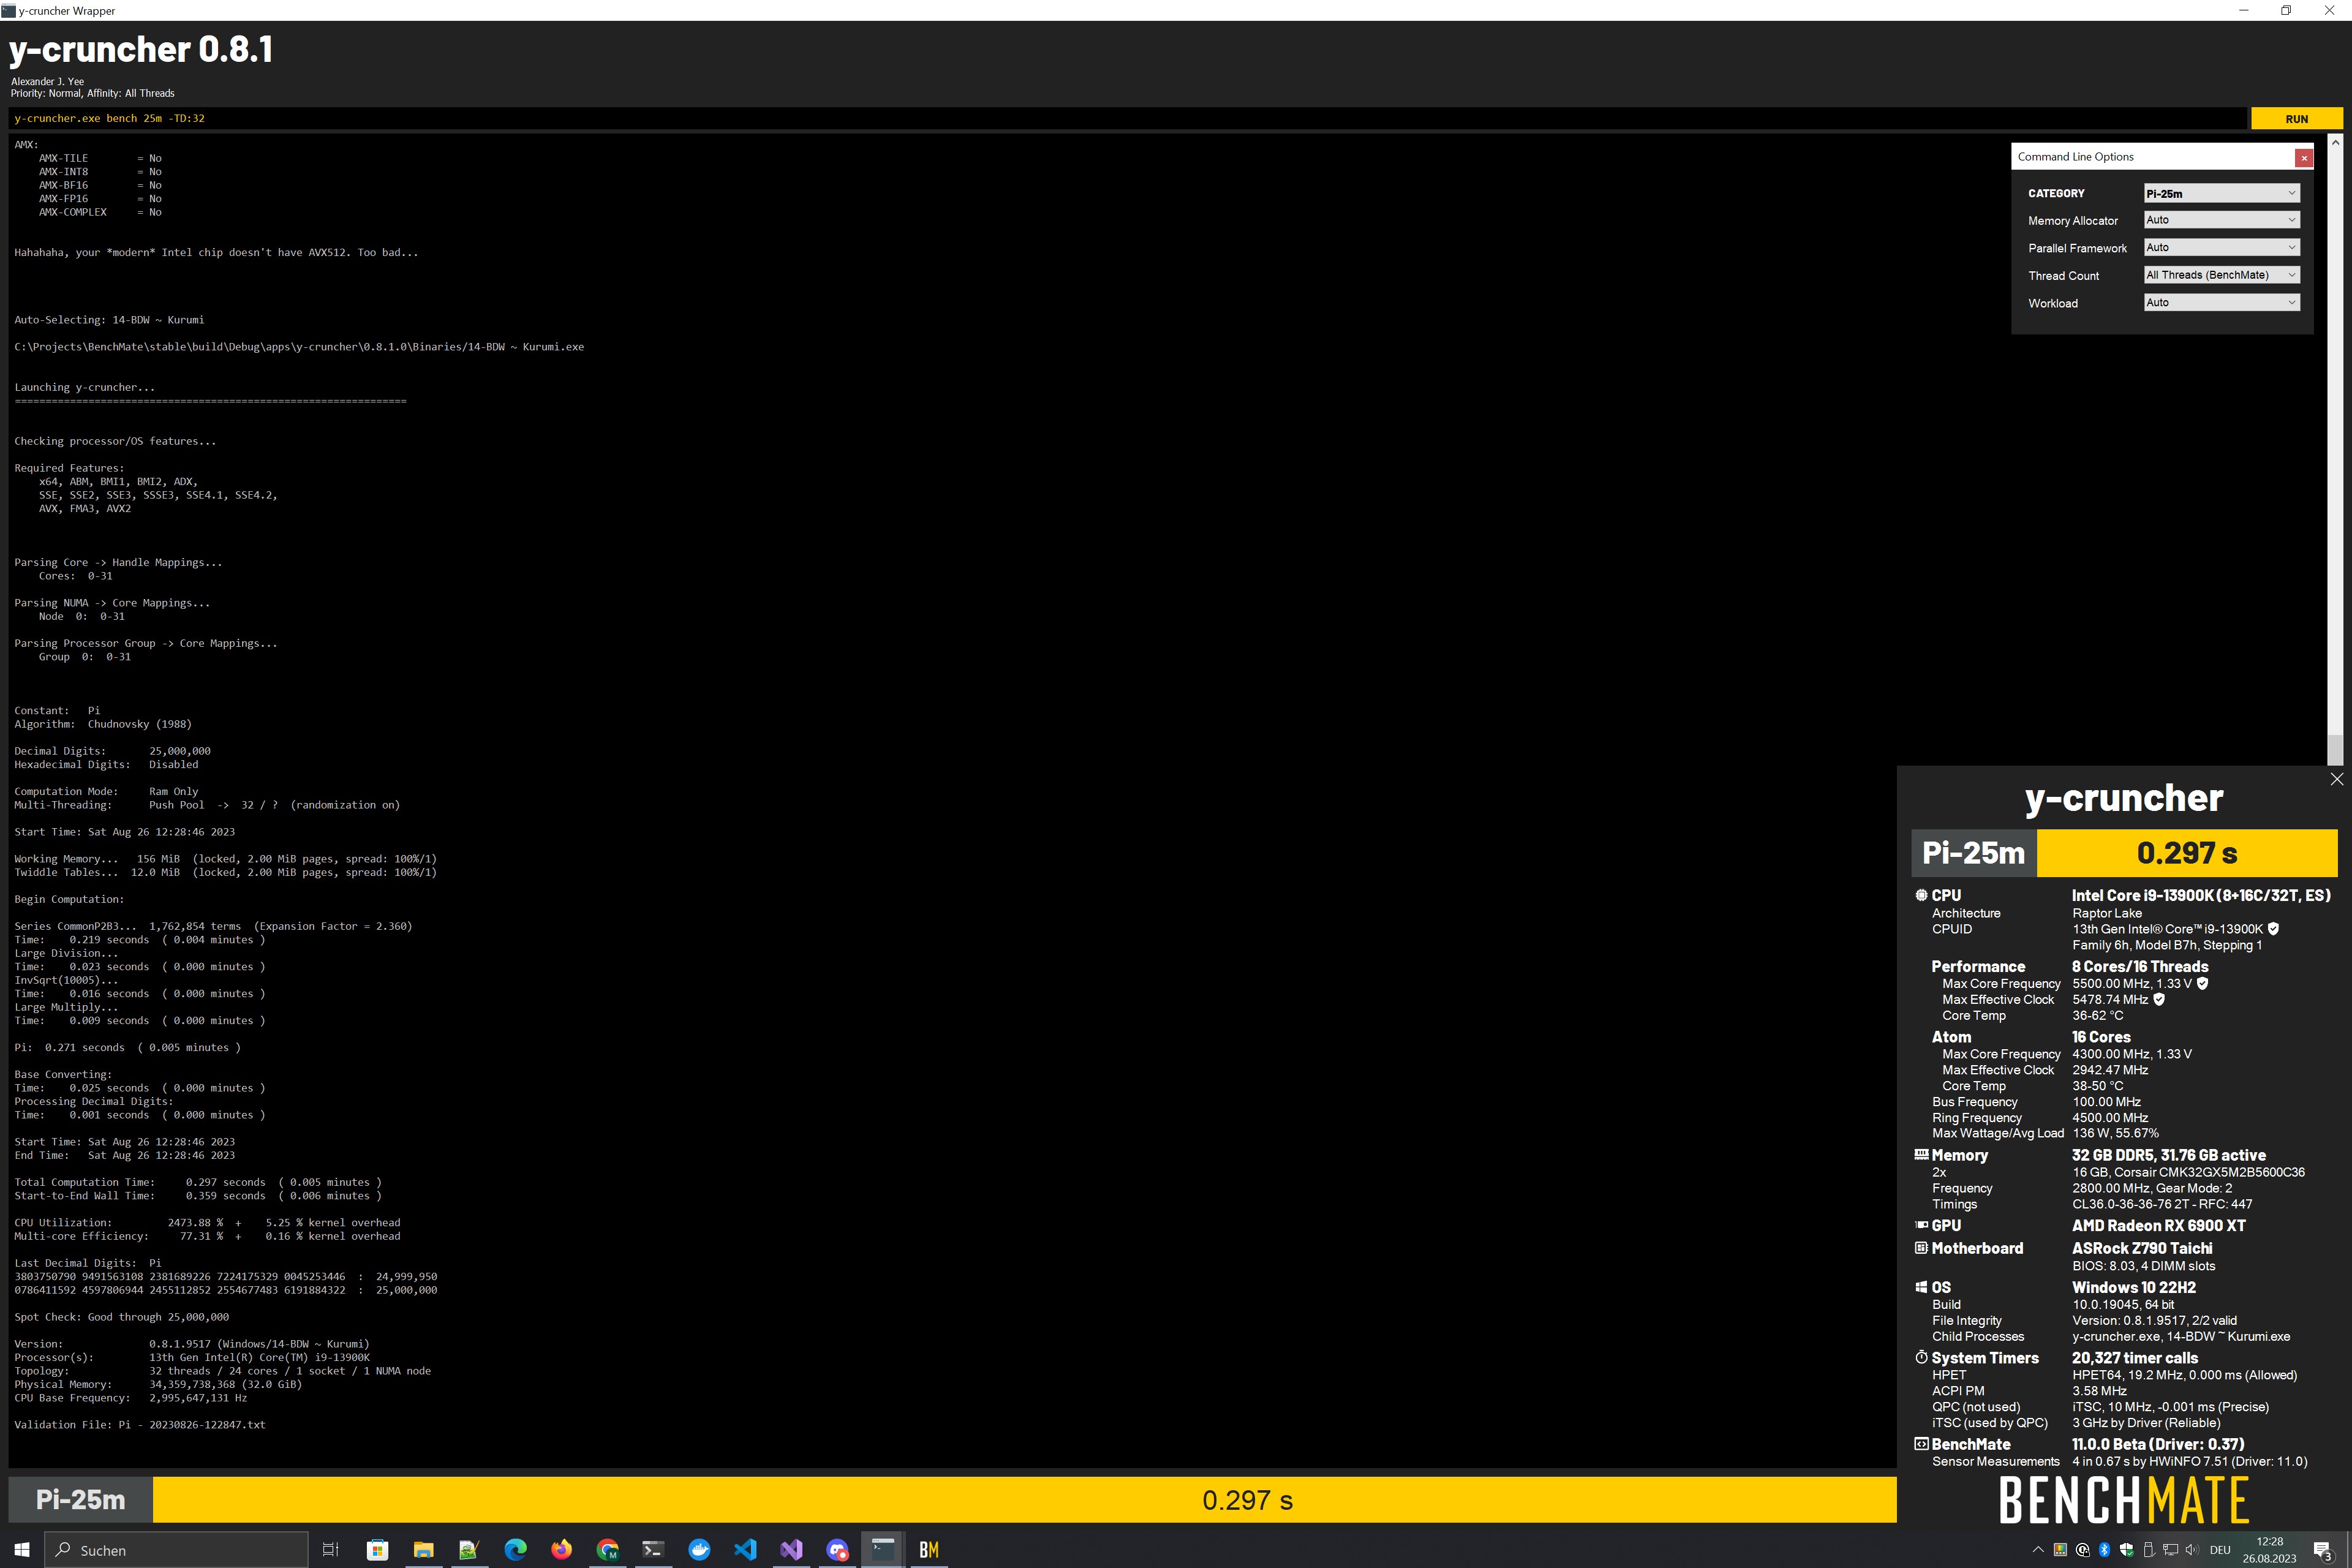Viewport: 2352px width, 1568px height.
Task: Click the Pi-25m label in bottom result bar
Action: pyautogui.click(x=81, y=1500)
